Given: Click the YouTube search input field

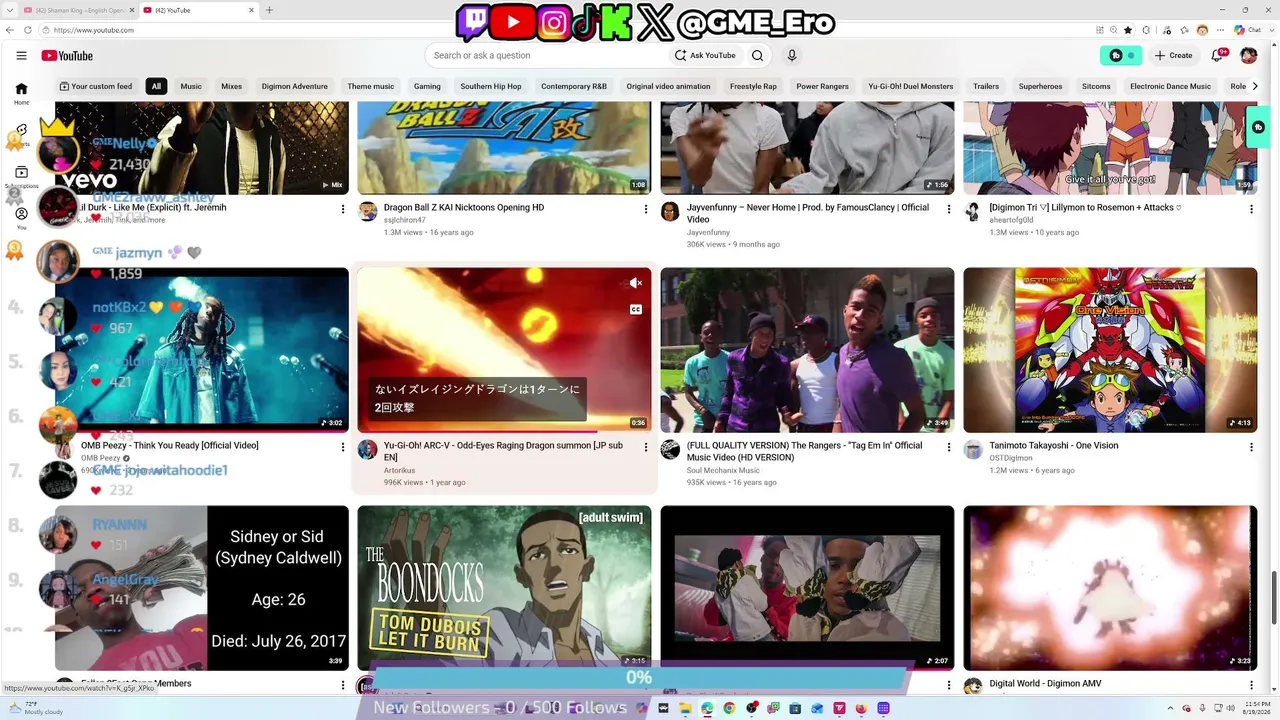Looking at the screenshot, I should [545, 56].
